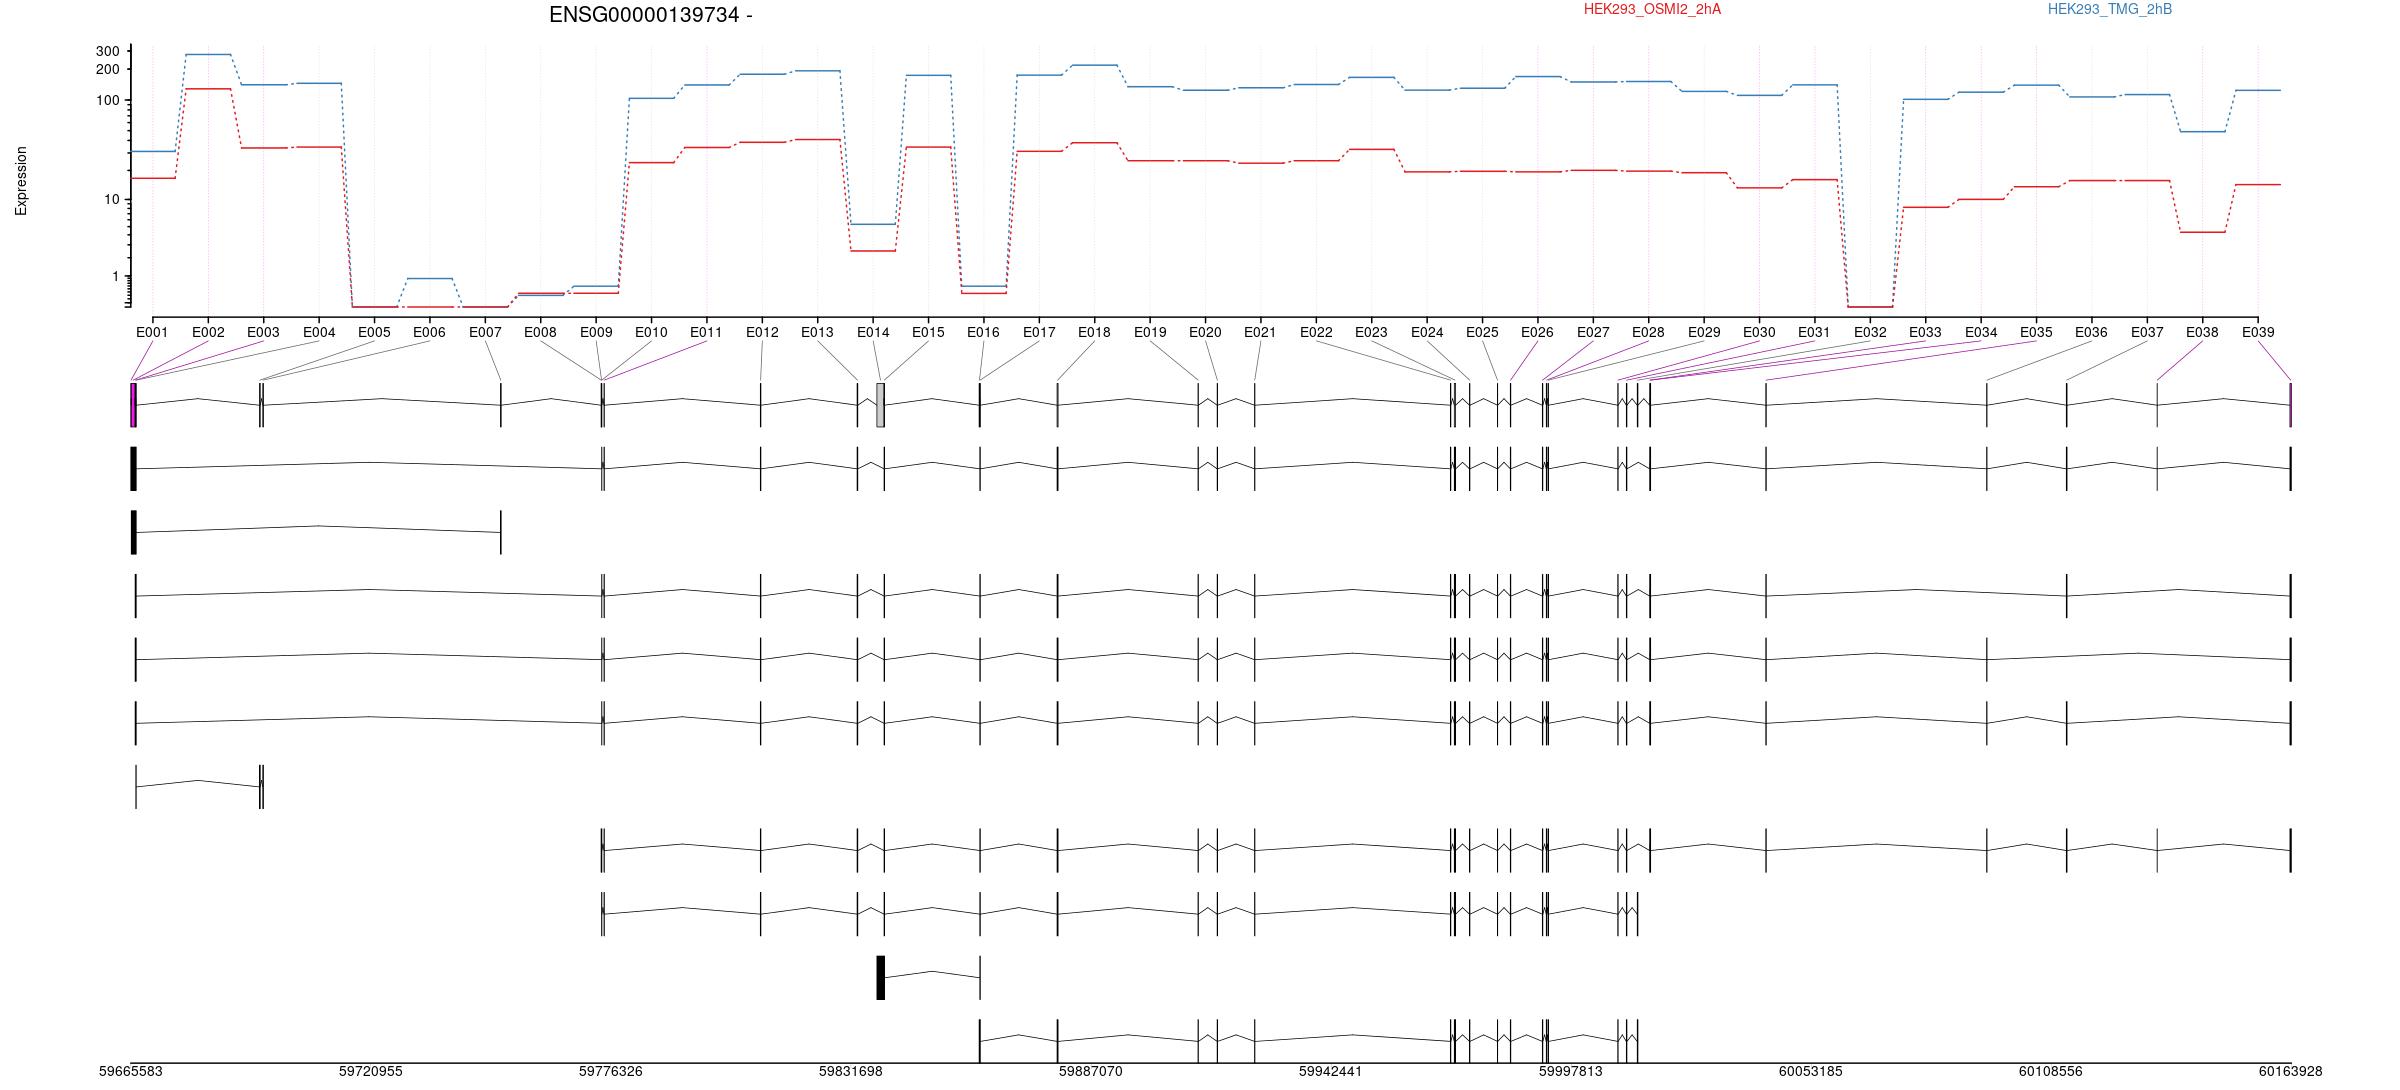Screen dimensions: 2400x1090
Task: Click genomic coordinate 59887070
Action: [x=1091, y=1071]
